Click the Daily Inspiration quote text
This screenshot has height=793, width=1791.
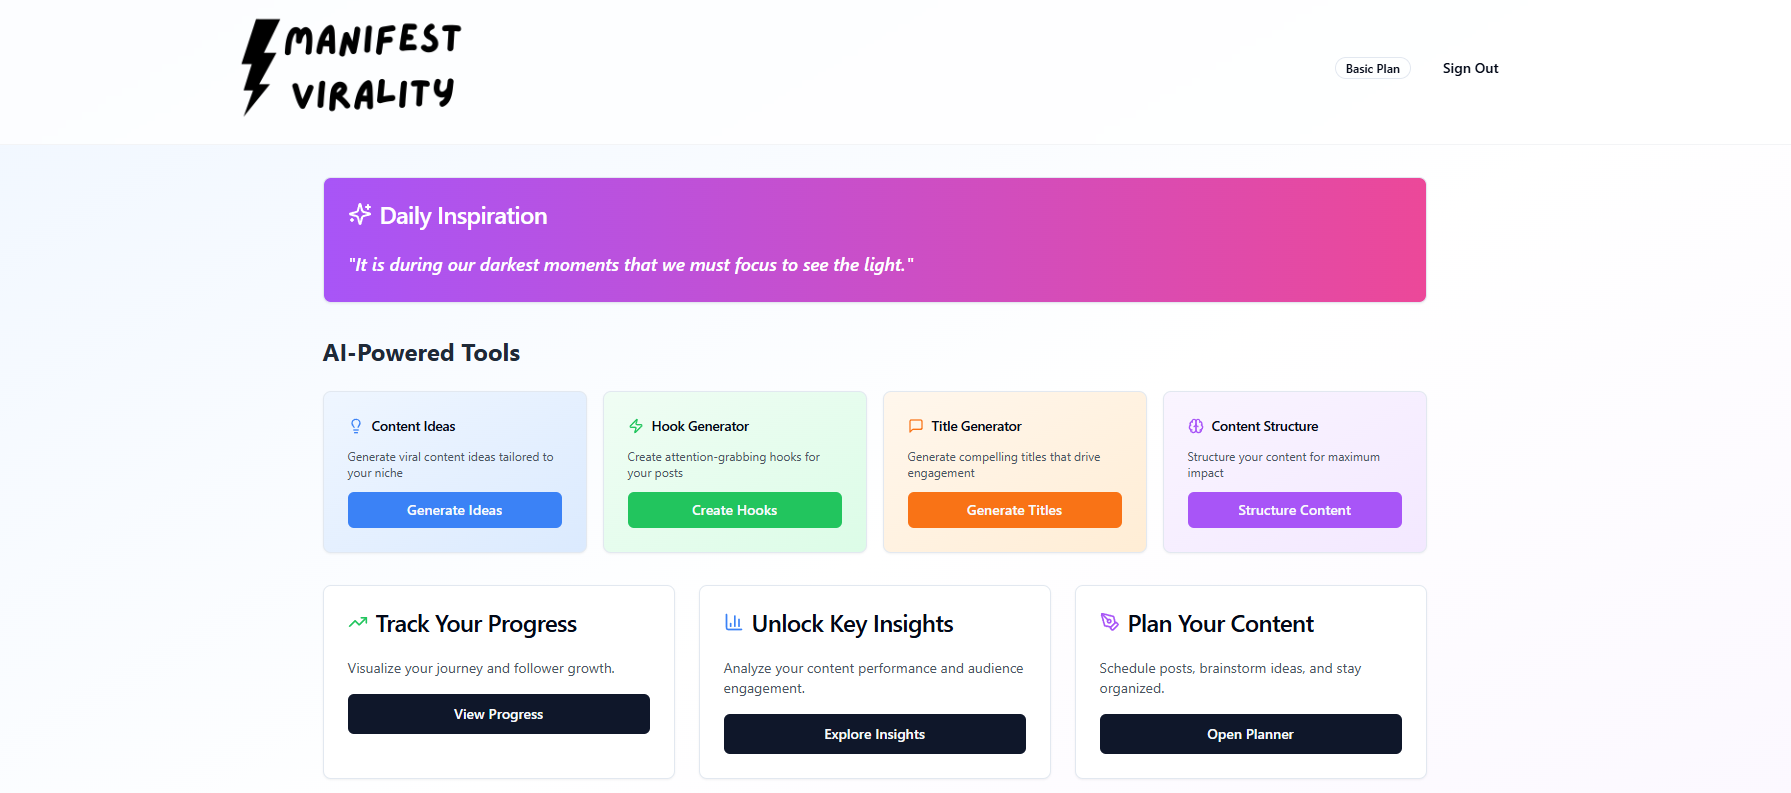[631, 265]
